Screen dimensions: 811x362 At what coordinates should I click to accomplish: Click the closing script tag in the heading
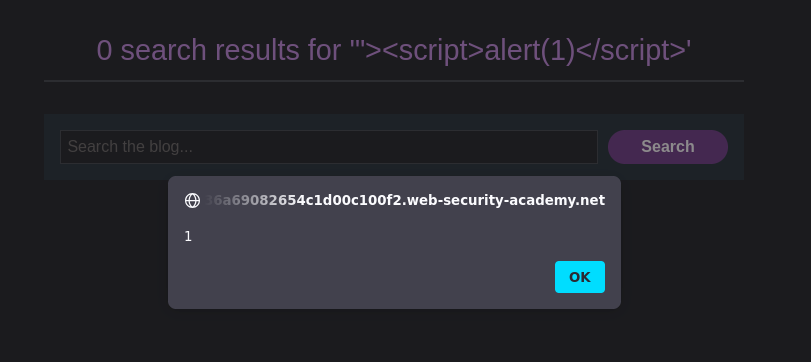tap(630, 51)
